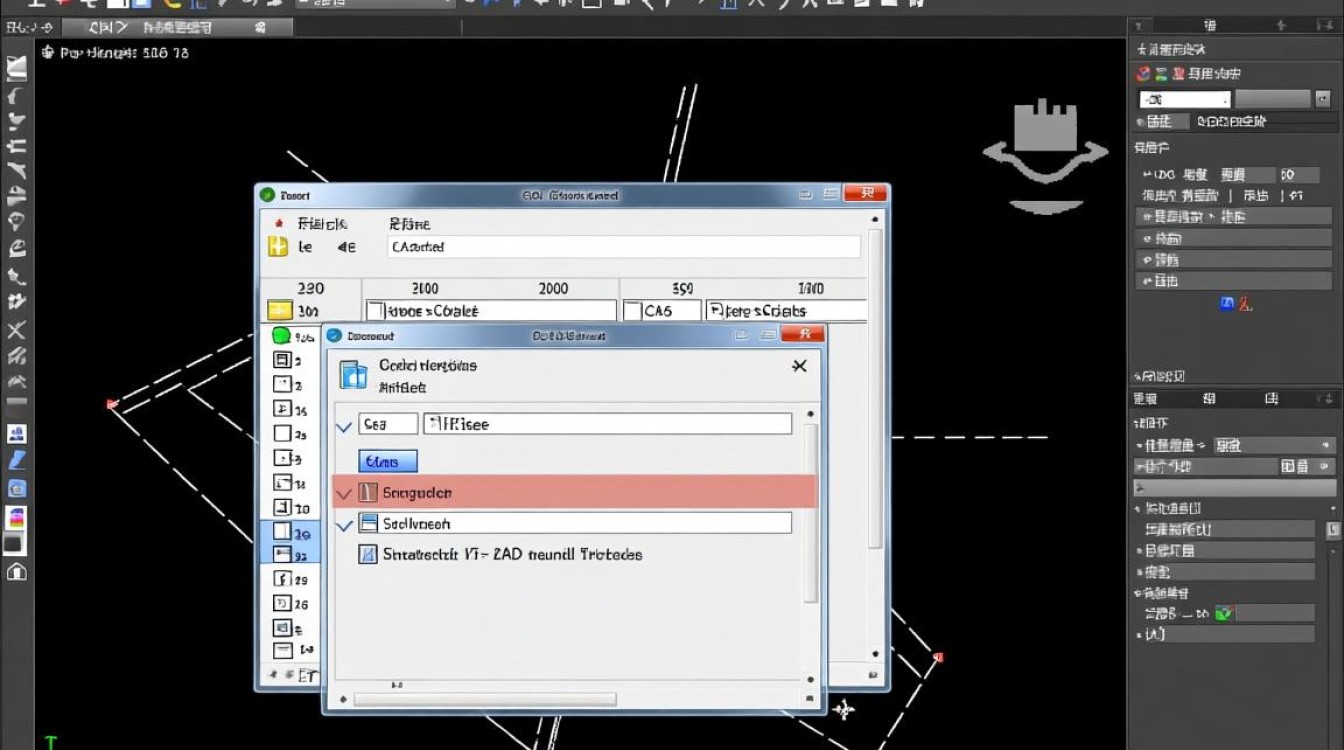1344x750 pixels.
Task: Select the red highlighted Snagudeh row
Action: [574, 492]
